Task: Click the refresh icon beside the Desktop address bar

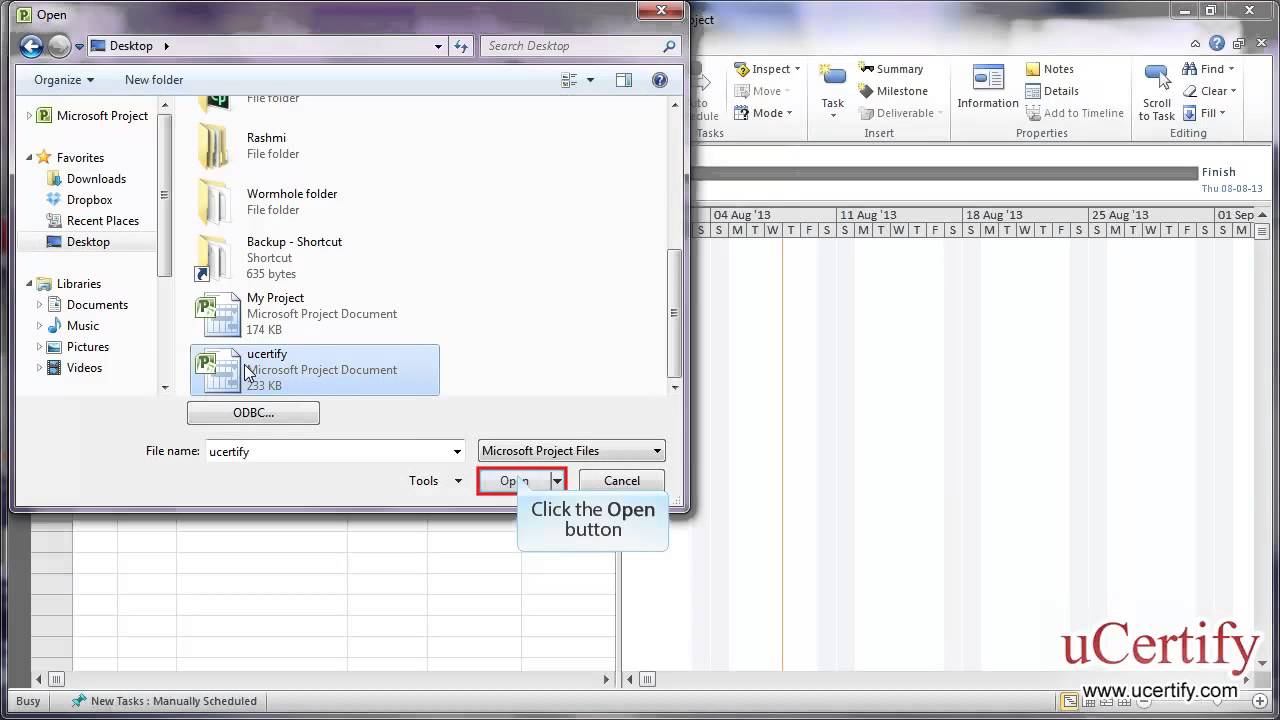Action: coord(461,46)
